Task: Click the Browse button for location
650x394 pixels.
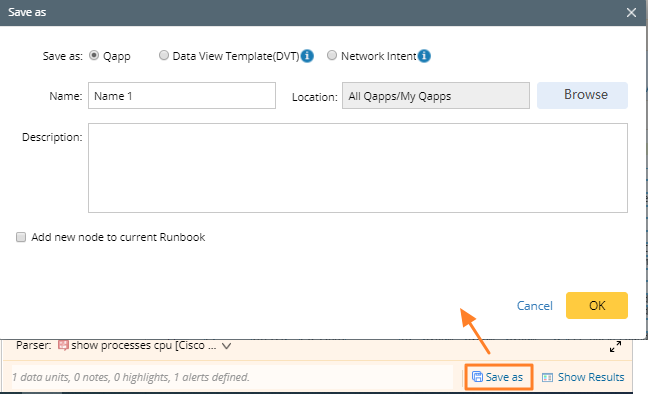Action: point(582,95)
